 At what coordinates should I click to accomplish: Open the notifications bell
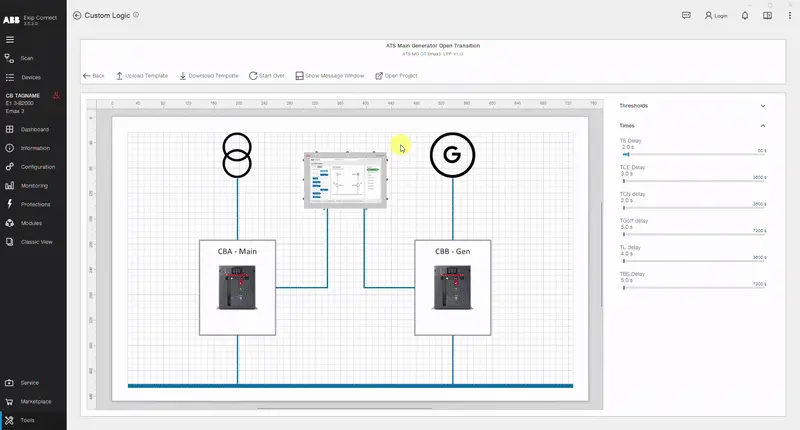745,16
